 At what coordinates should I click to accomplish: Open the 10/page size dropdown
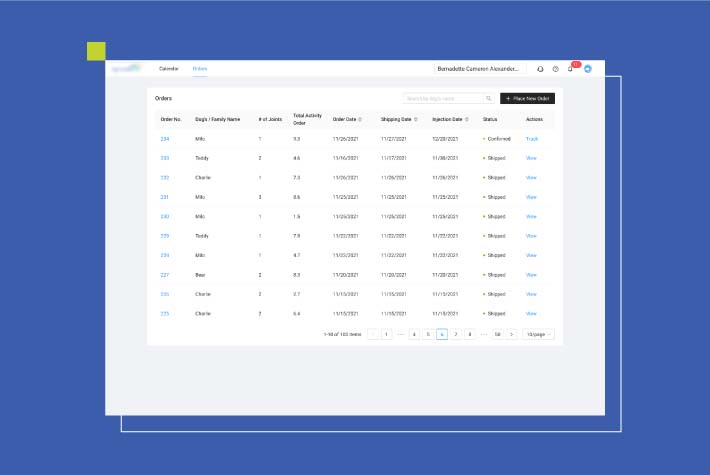point(538,334)
